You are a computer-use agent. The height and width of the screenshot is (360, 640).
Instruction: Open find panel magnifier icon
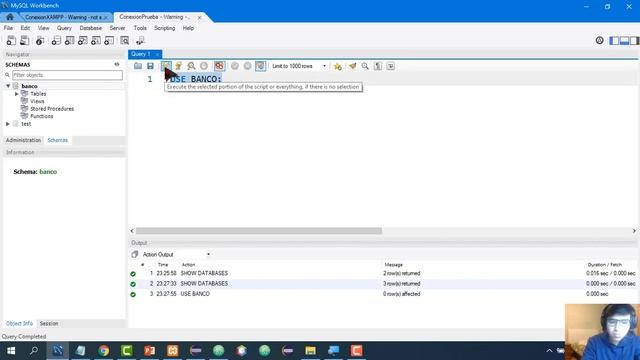(365, 66)
